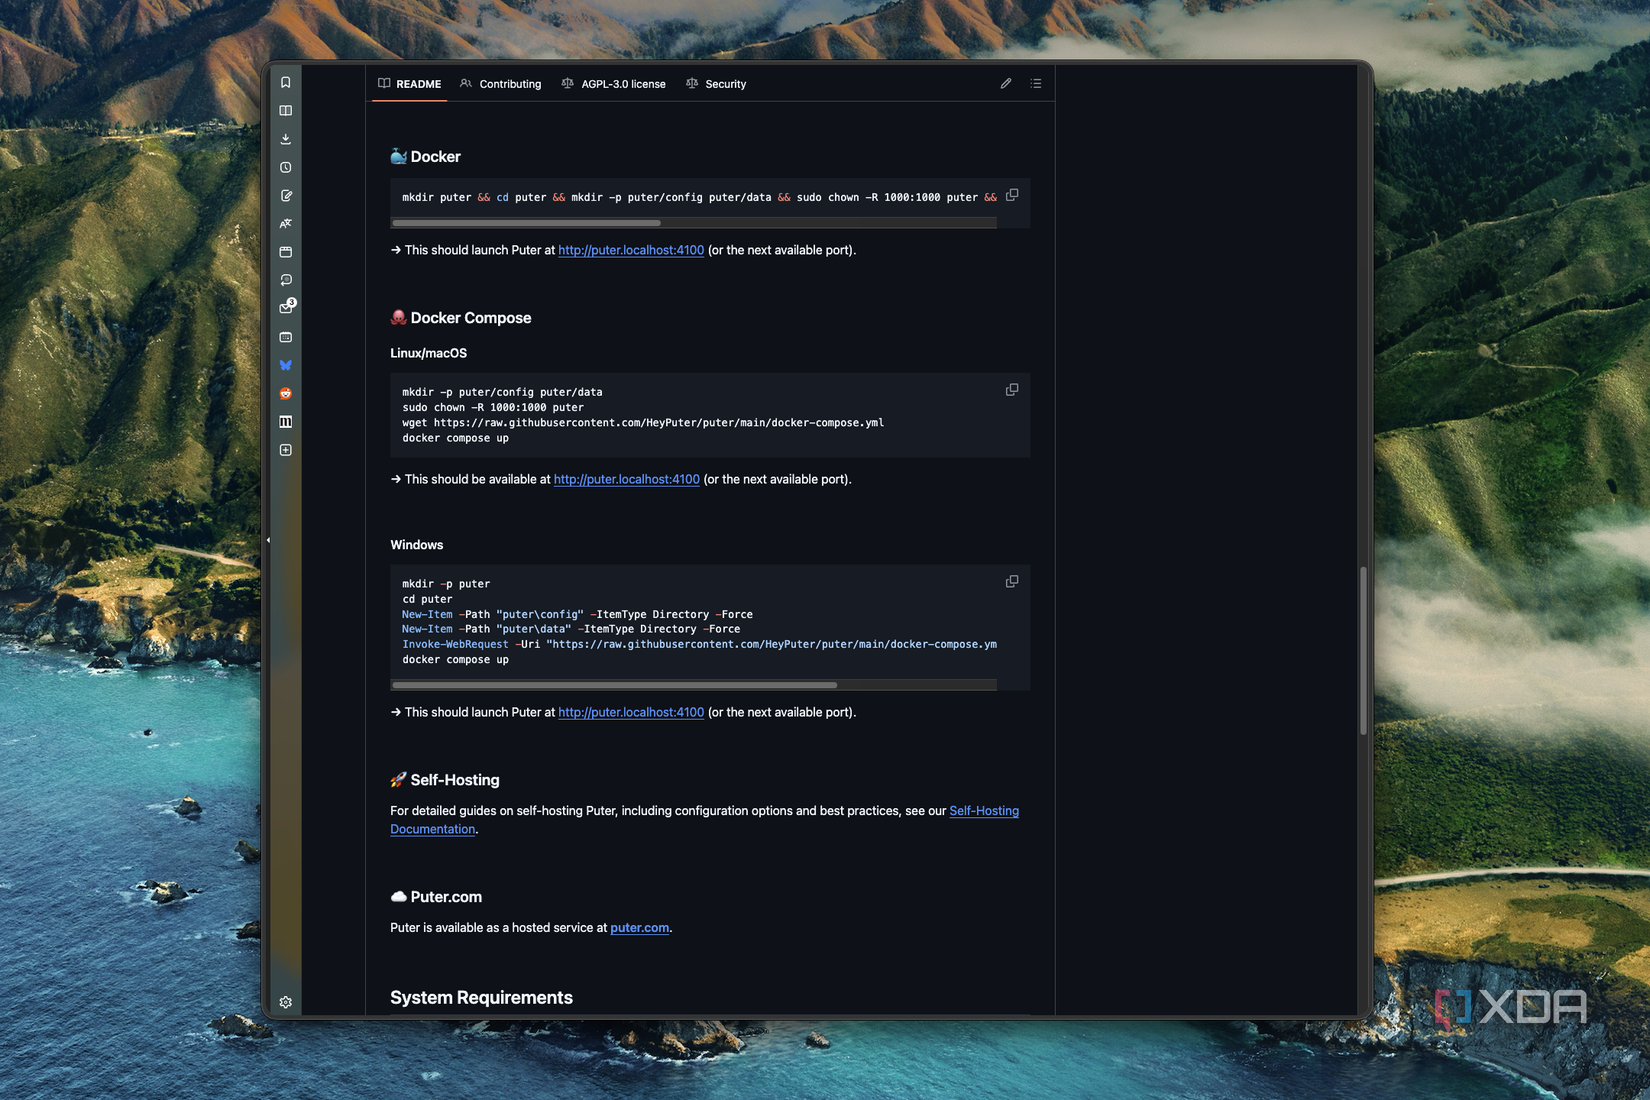The height and width of the screenshot is (1100, 1650).
Task: Click the "Self-Hosting" heading
Action: pos(455,780)
